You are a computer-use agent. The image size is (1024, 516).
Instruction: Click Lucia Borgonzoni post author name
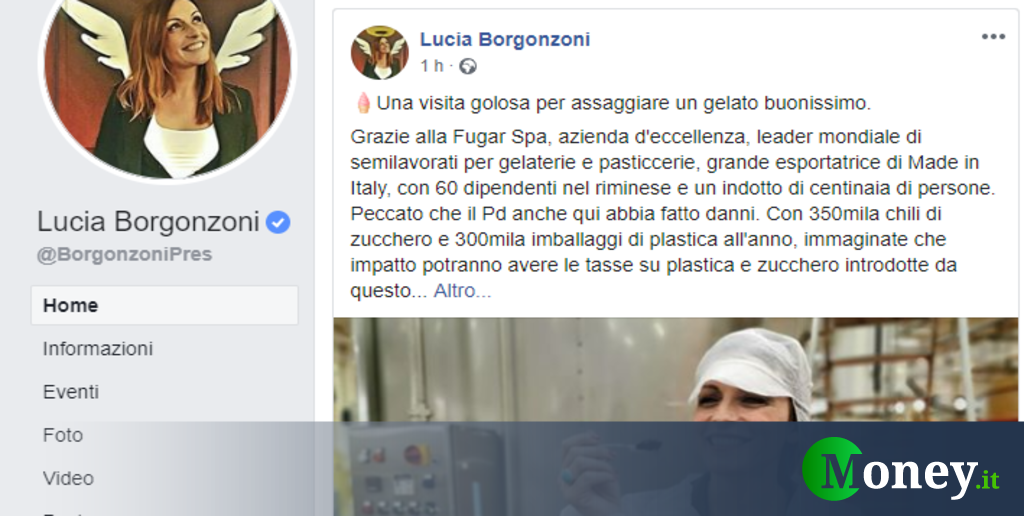click(505, 39)
